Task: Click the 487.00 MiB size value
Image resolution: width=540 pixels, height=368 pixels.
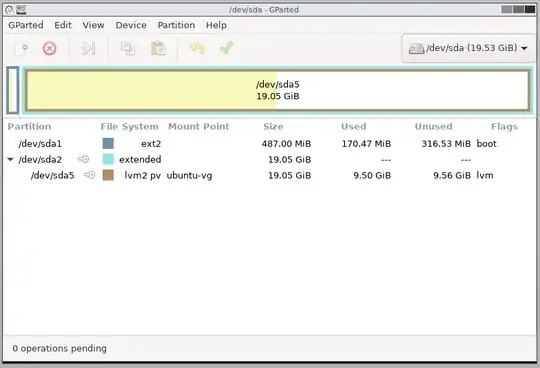Action: (286, 144)
